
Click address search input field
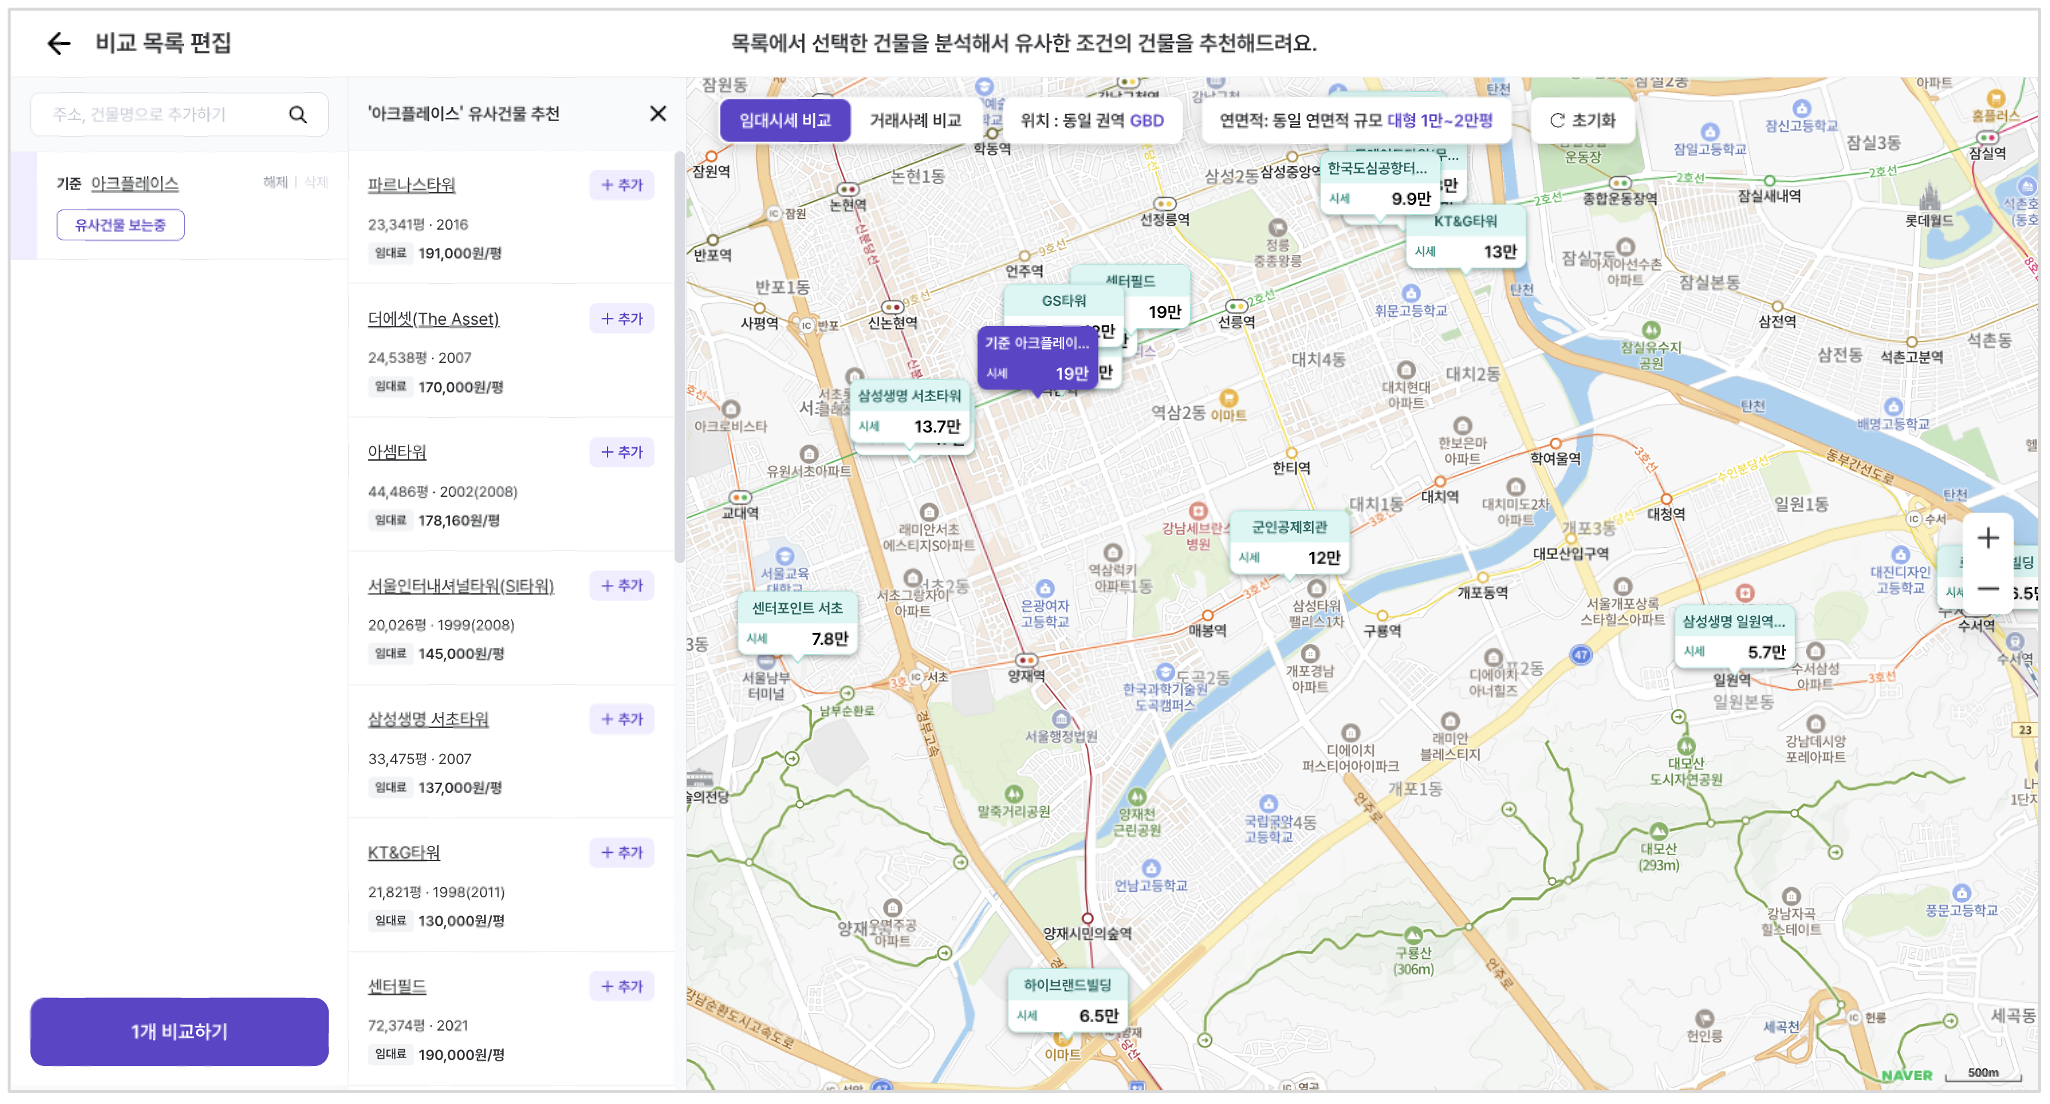pos(160,114)
